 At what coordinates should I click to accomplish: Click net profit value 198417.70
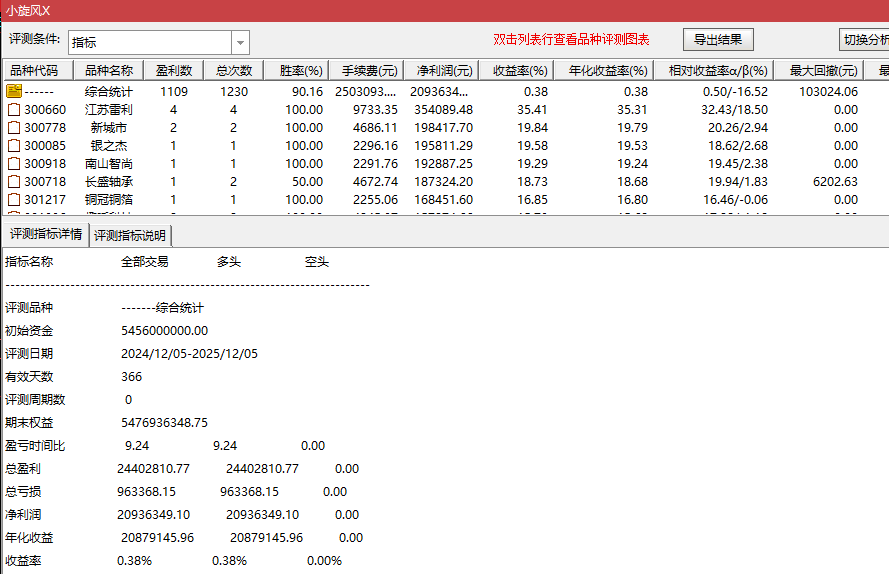[x=443, y=128]
